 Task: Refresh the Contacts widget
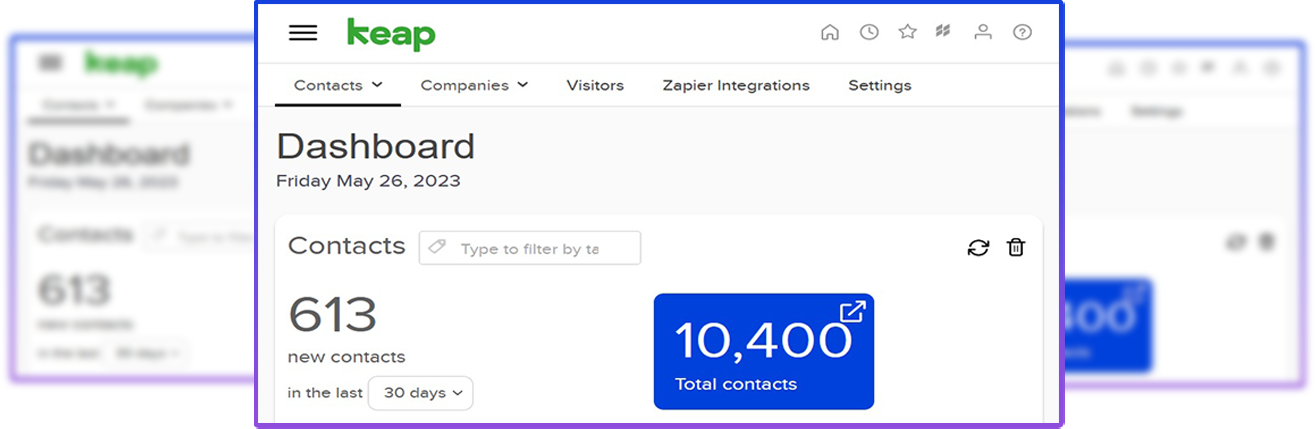pos(978,248)
